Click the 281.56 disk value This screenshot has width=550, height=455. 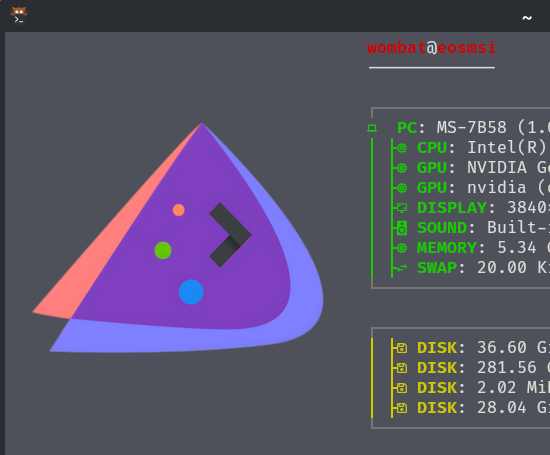point(507,368)
